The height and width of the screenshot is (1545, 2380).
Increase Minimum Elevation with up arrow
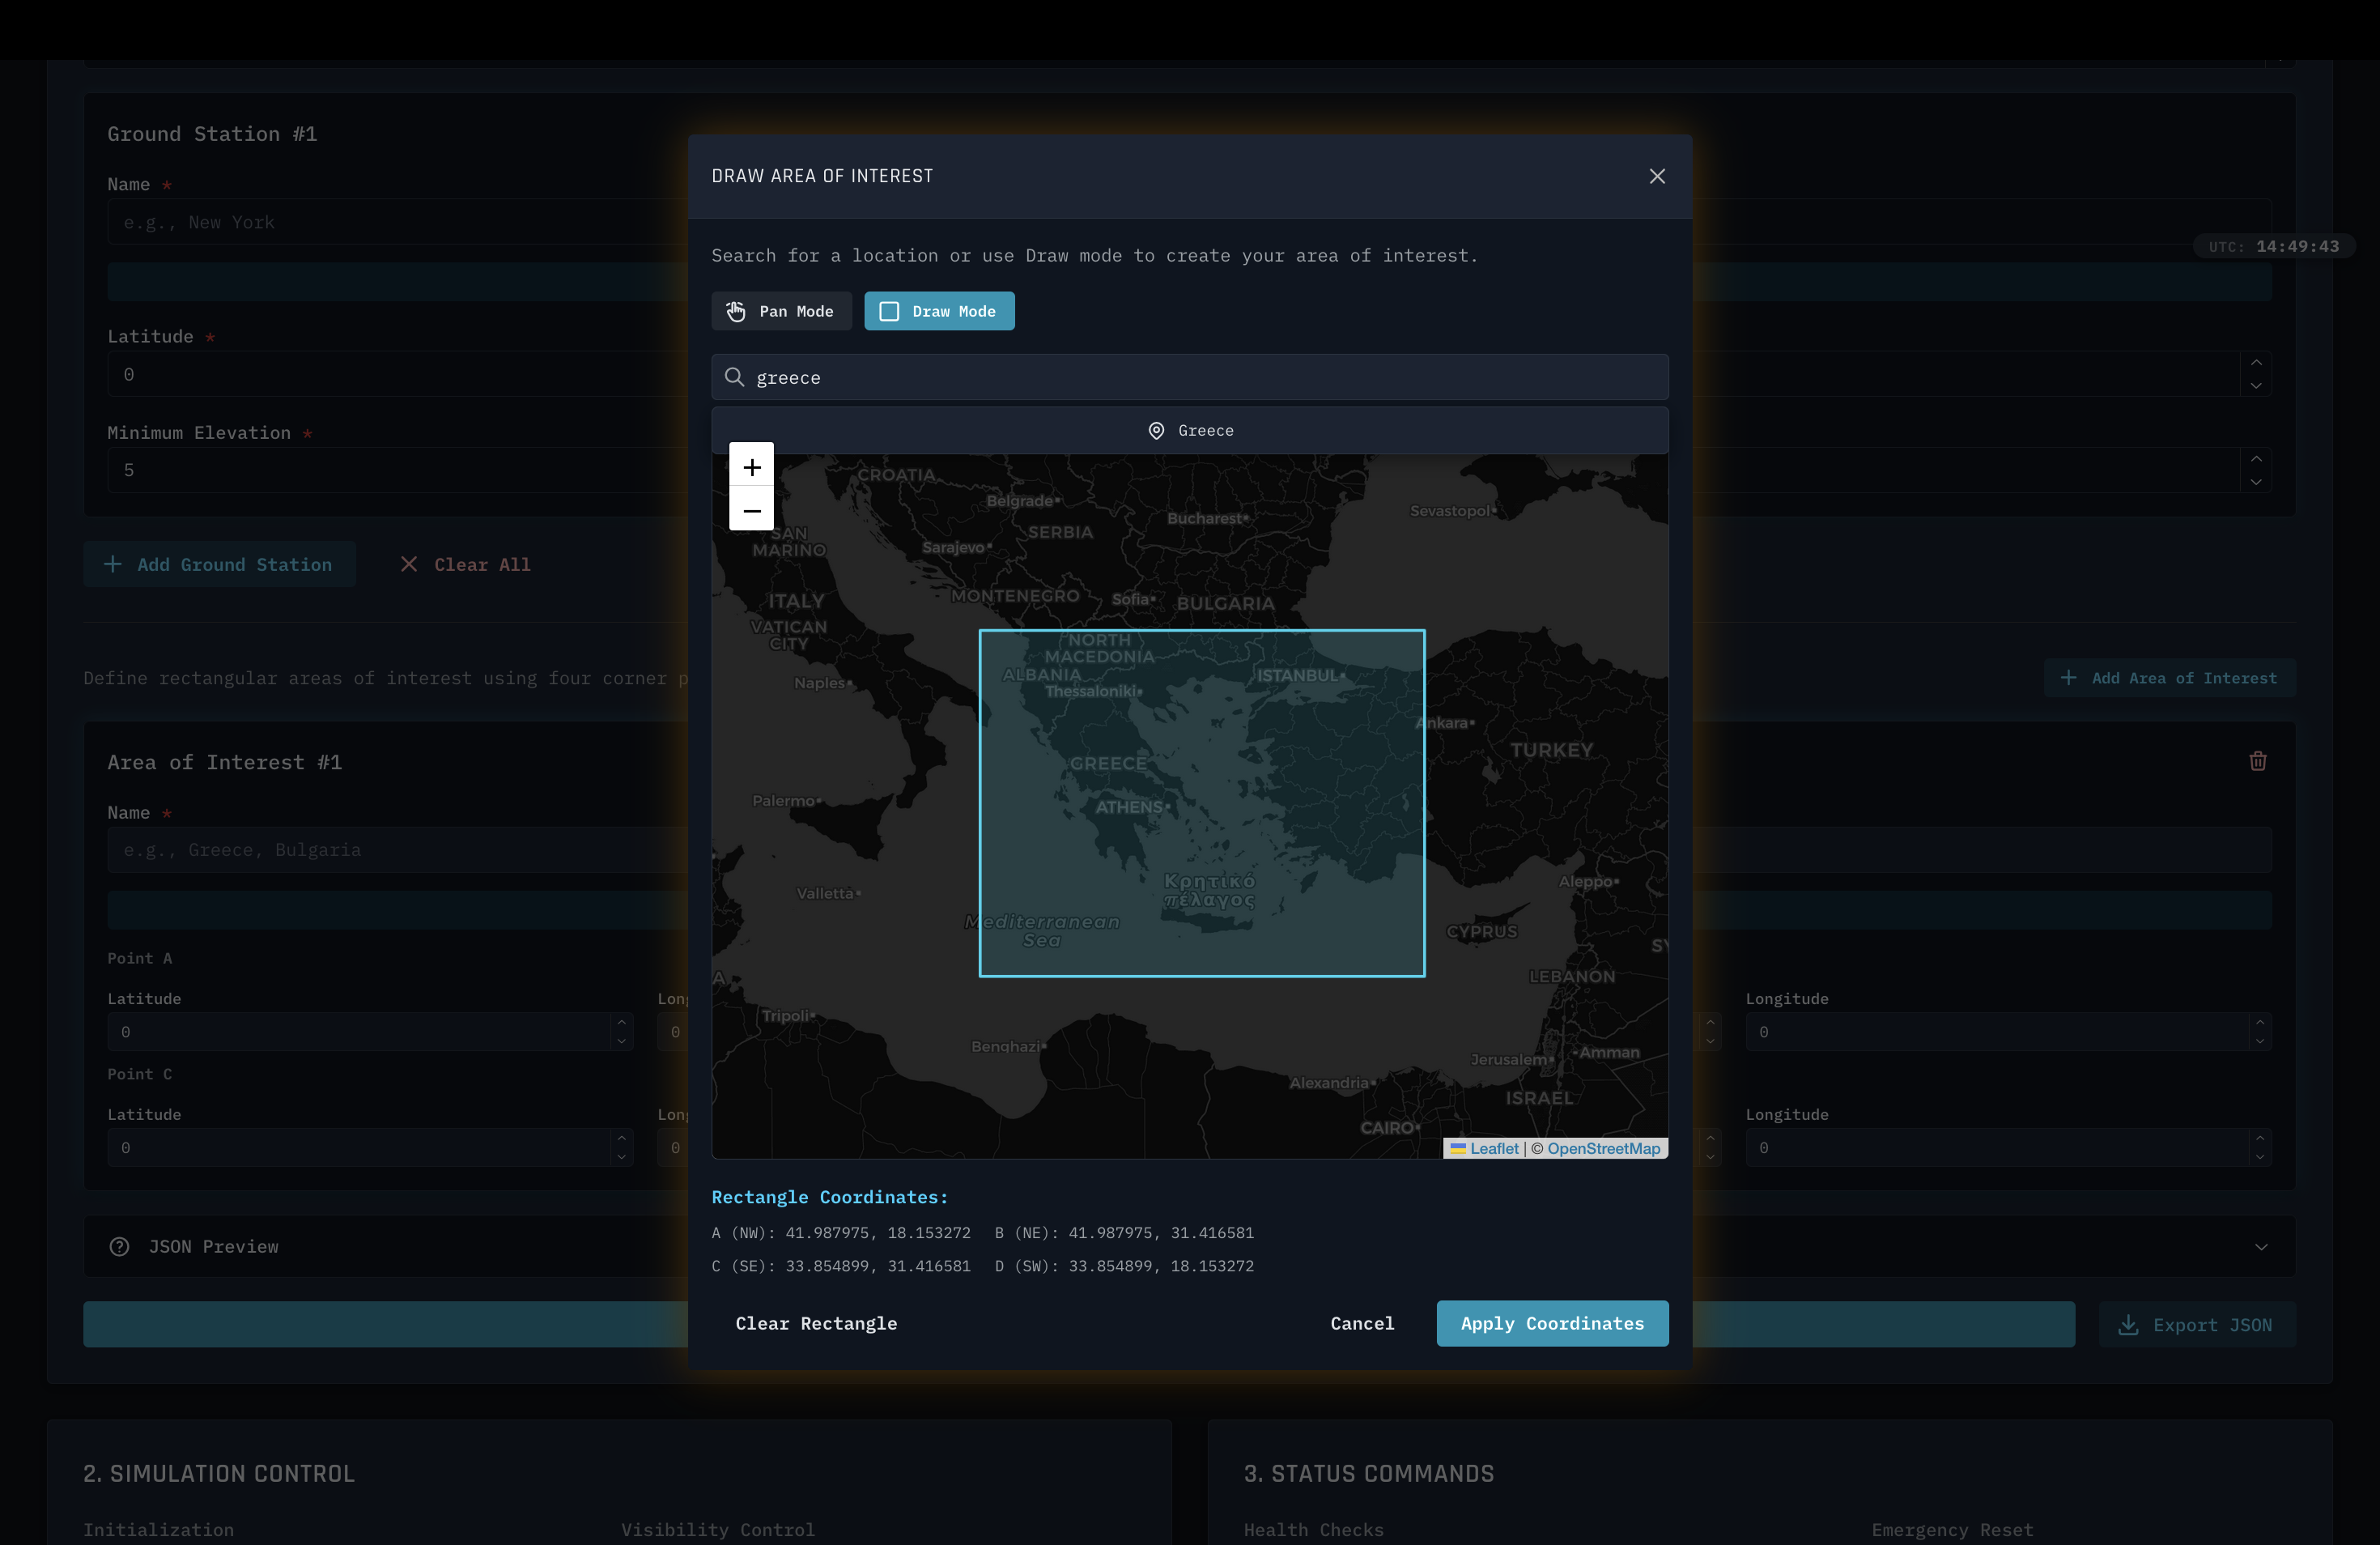pos(2256,459)
